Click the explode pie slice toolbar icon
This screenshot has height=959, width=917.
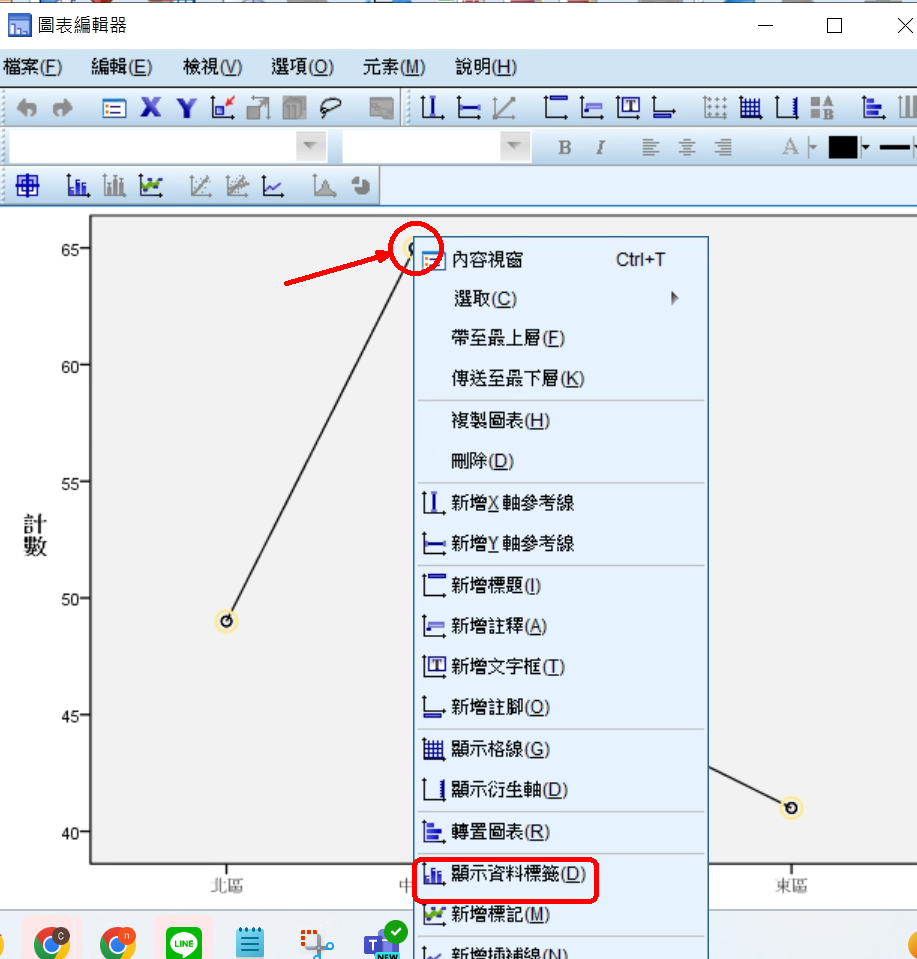pos(361,185)
